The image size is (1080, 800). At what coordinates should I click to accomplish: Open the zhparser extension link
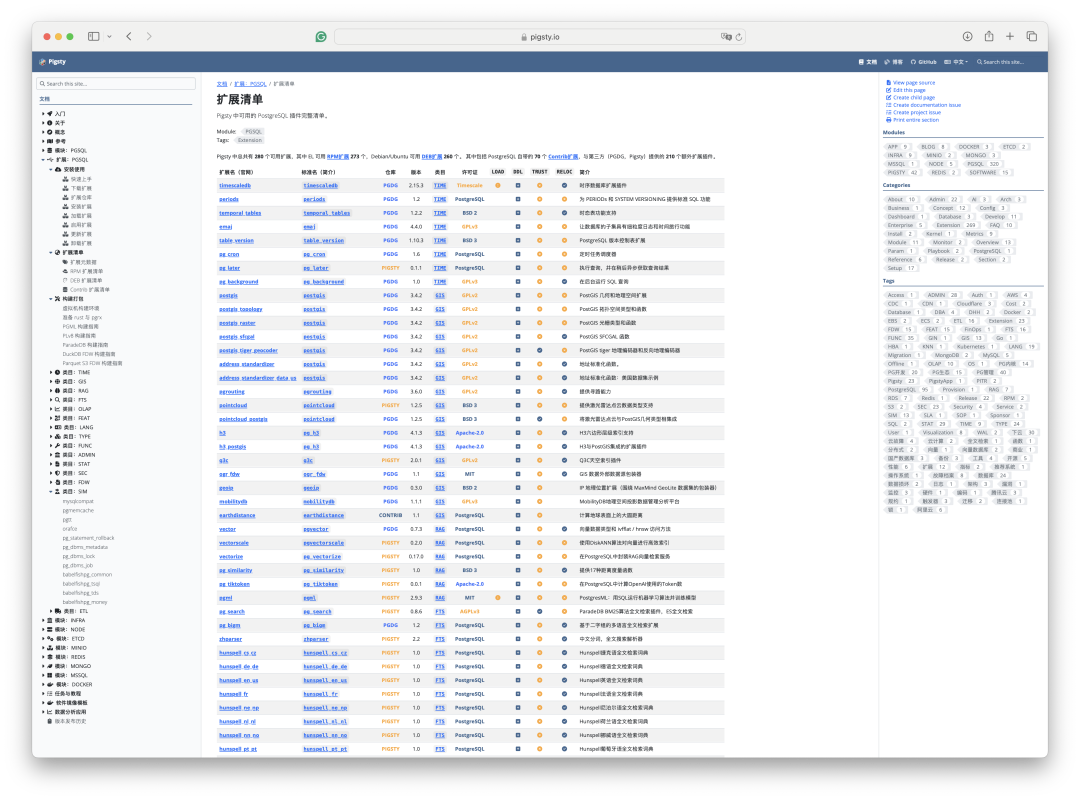pos(231,639)
